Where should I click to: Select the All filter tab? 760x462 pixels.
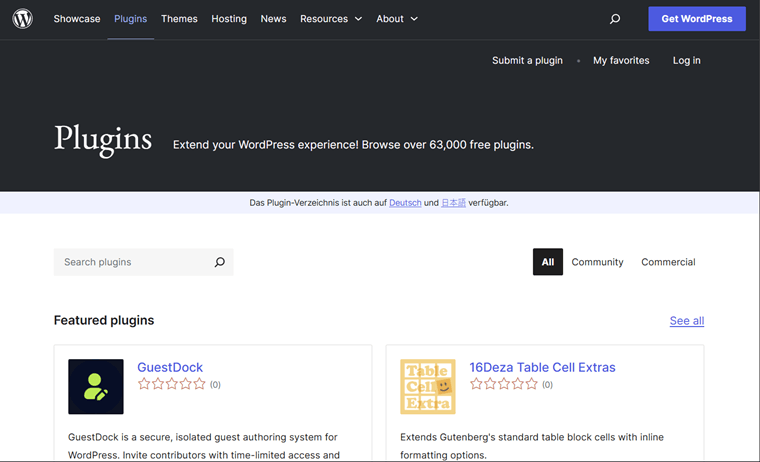click(x=548, y=262)
